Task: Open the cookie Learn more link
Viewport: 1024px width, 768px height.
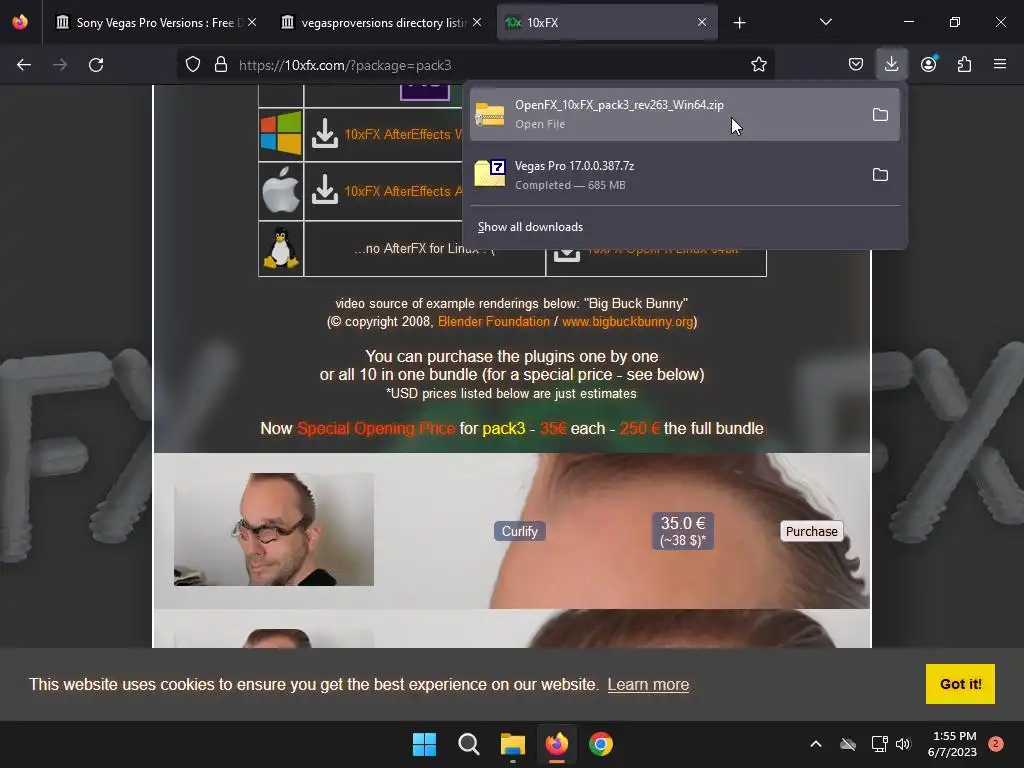Action: click(648, 684)
